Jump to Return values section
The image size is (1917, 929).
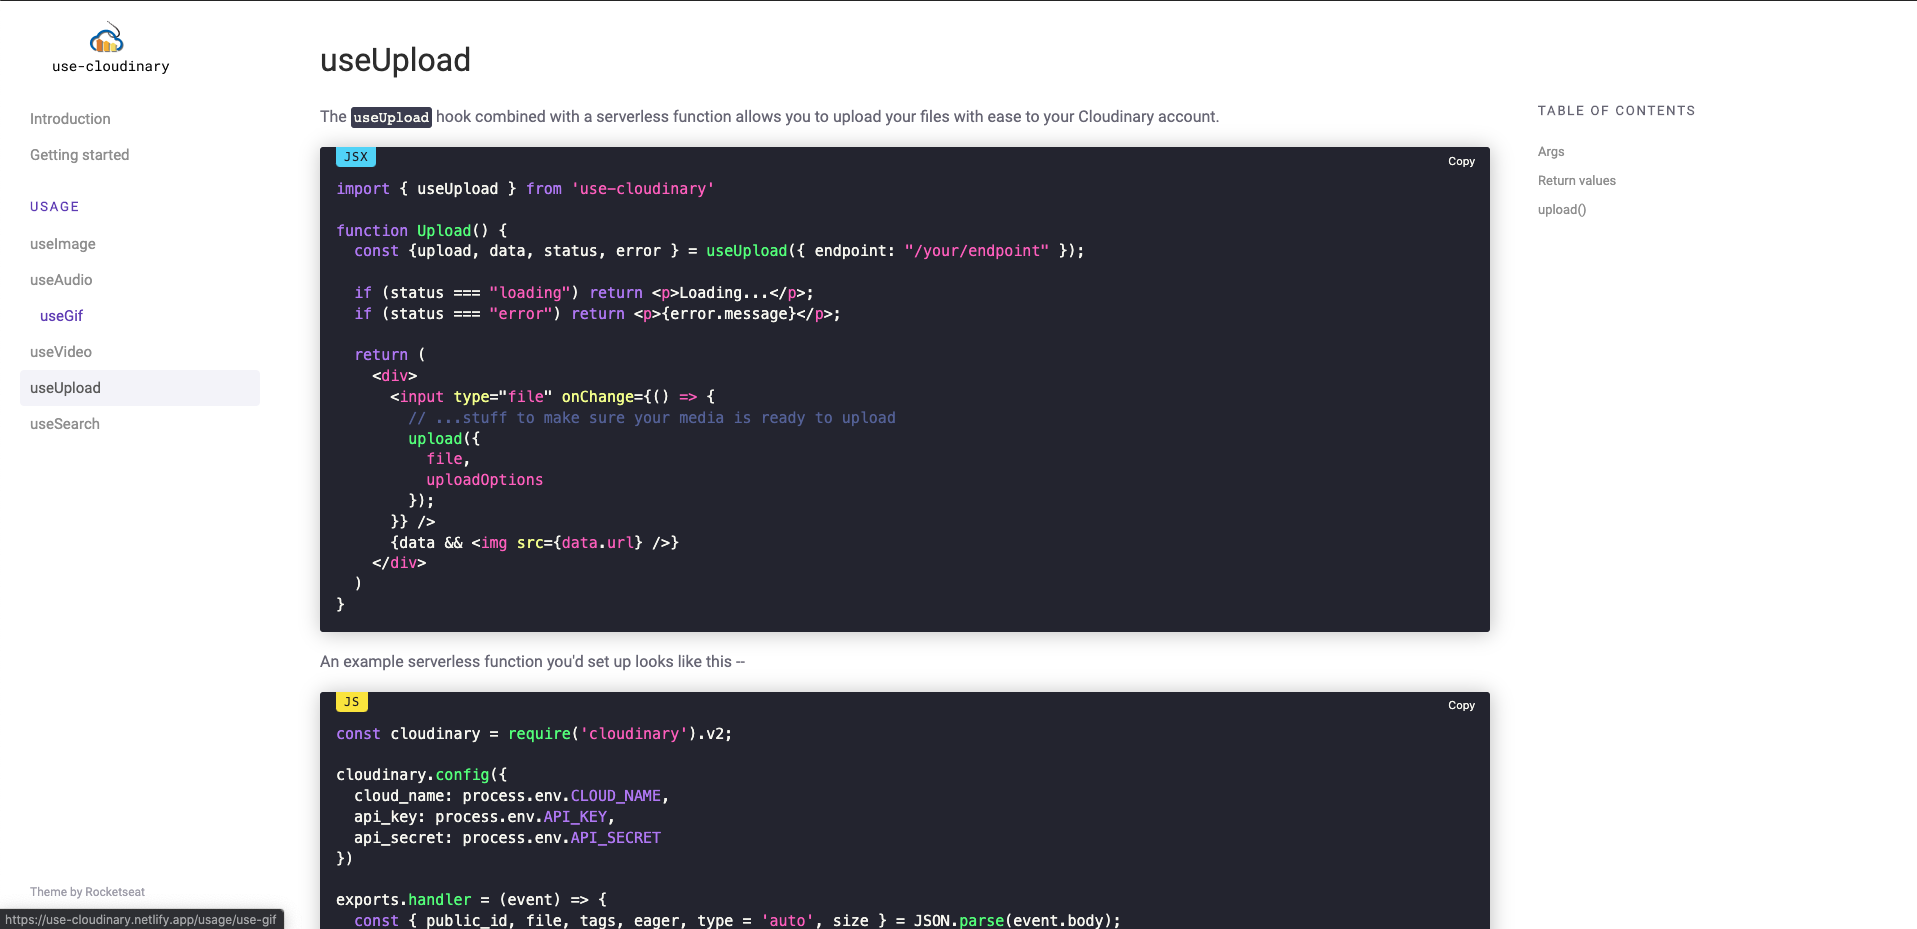coord(1577,181)
